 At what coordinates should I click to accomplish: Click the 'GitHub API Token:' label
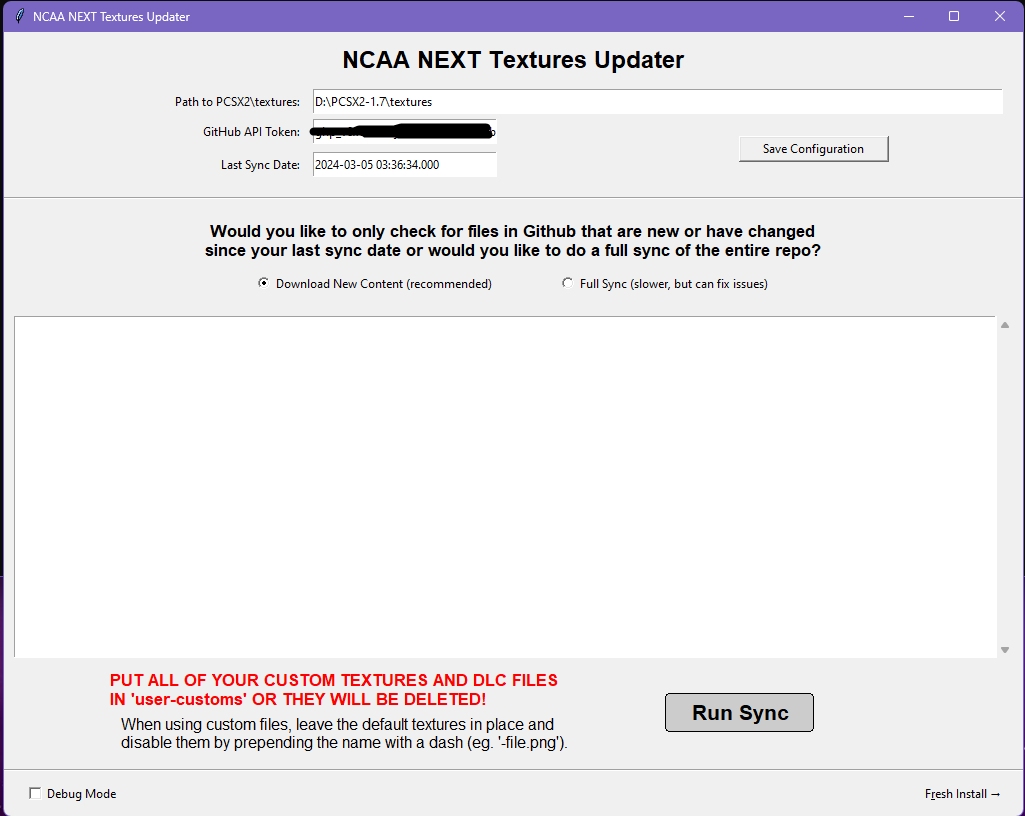(x=251, y=131)
